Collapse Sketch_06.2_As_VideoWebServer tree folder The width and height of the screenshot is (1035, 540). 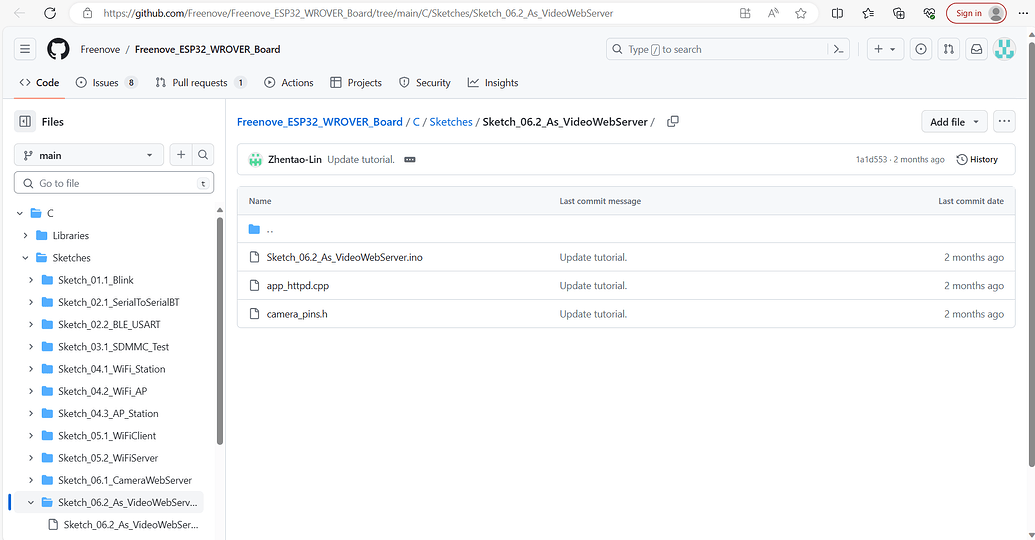click(31, 502)
